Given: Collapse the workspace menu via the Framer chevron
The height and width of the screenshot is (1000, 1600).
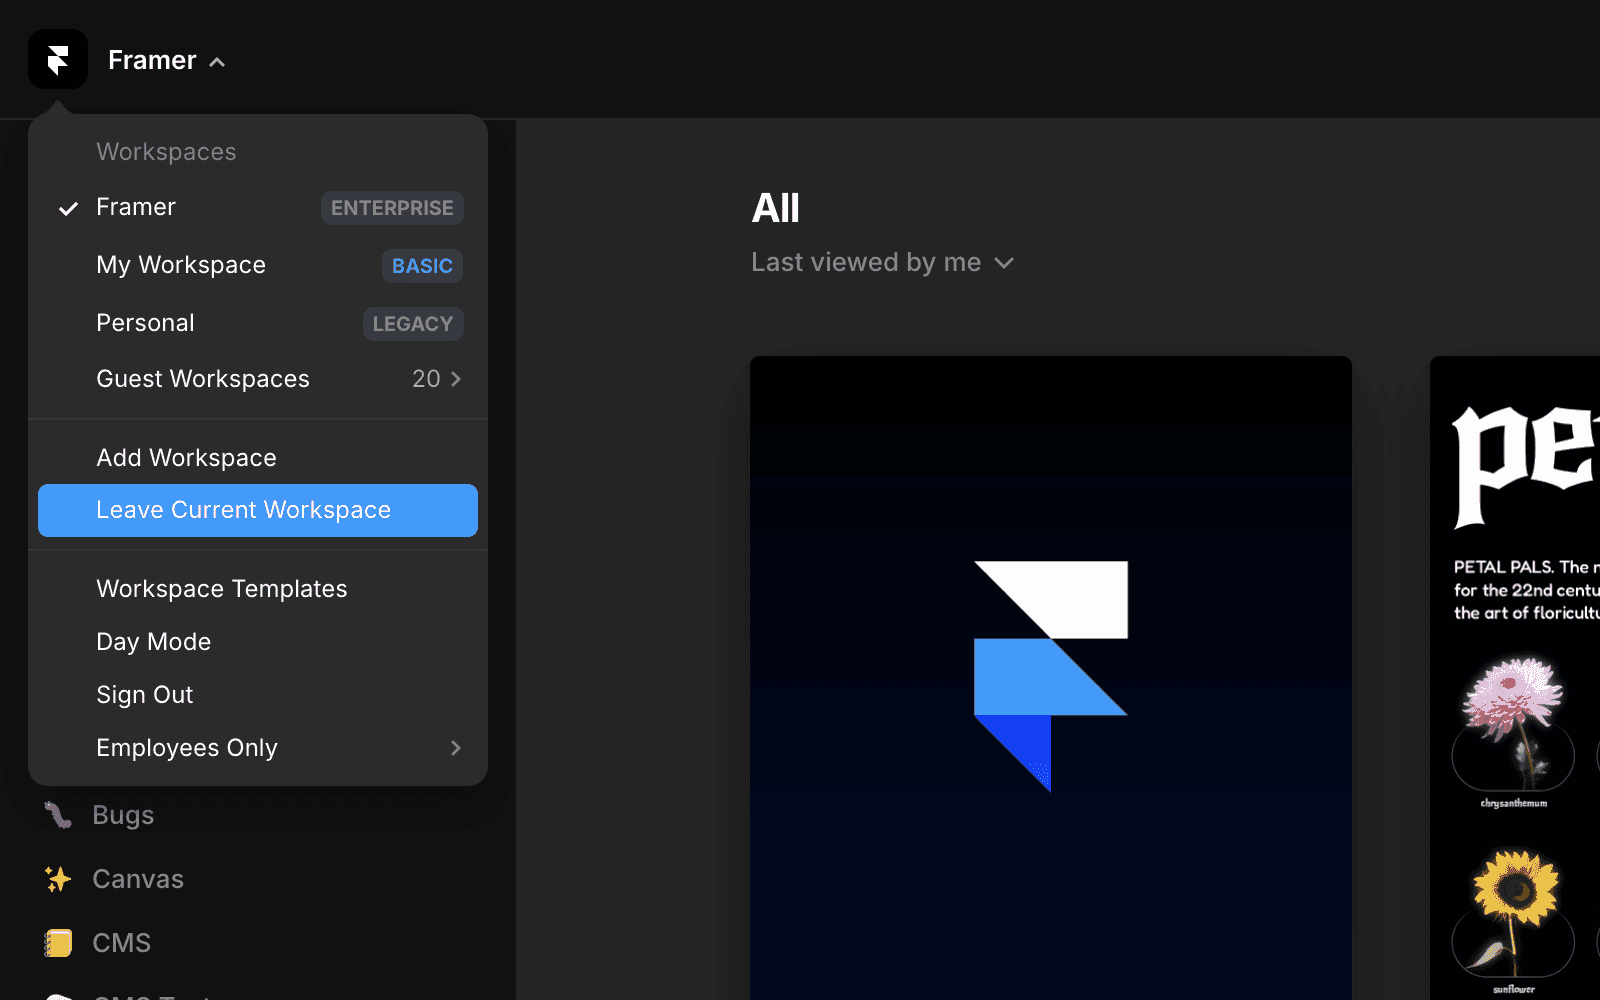Looking at the screenshot, I should tap(216, 60).
